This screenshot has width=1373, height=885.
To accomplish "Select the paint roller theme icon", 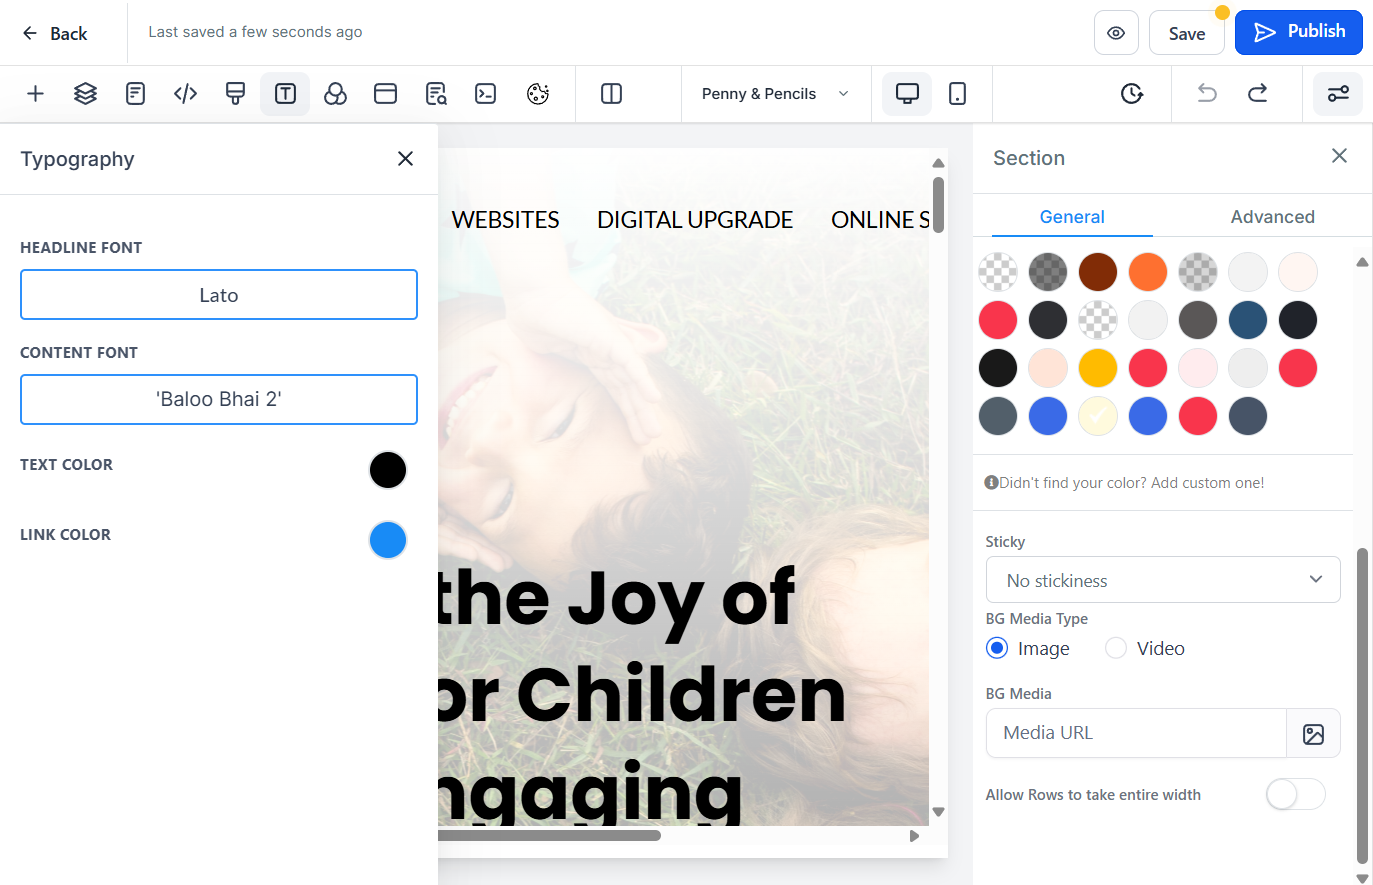I will [x=235, y=94].
